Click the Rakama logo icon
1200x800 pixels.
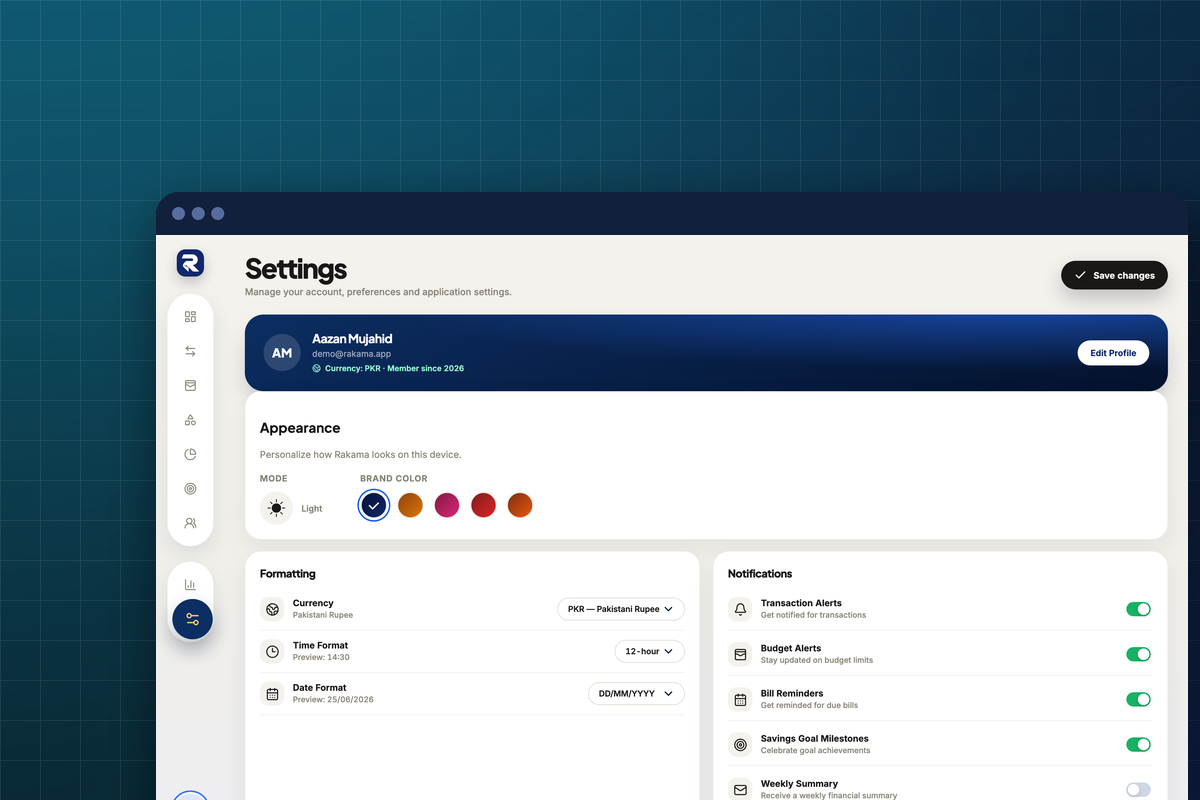[x=190, y=263]
